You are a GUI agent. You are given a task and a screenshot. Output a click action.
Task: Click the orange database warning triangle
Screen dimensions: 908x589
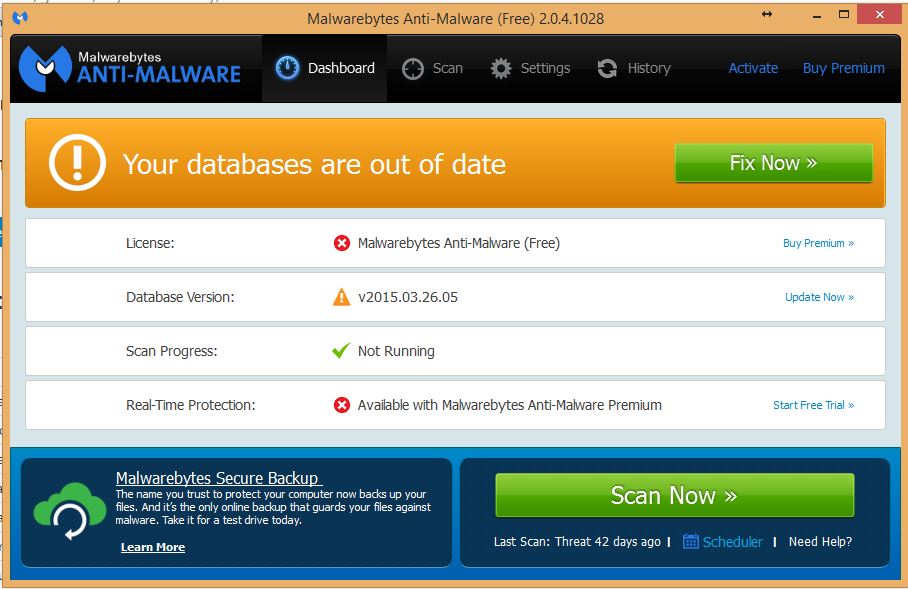pos(342,297)
